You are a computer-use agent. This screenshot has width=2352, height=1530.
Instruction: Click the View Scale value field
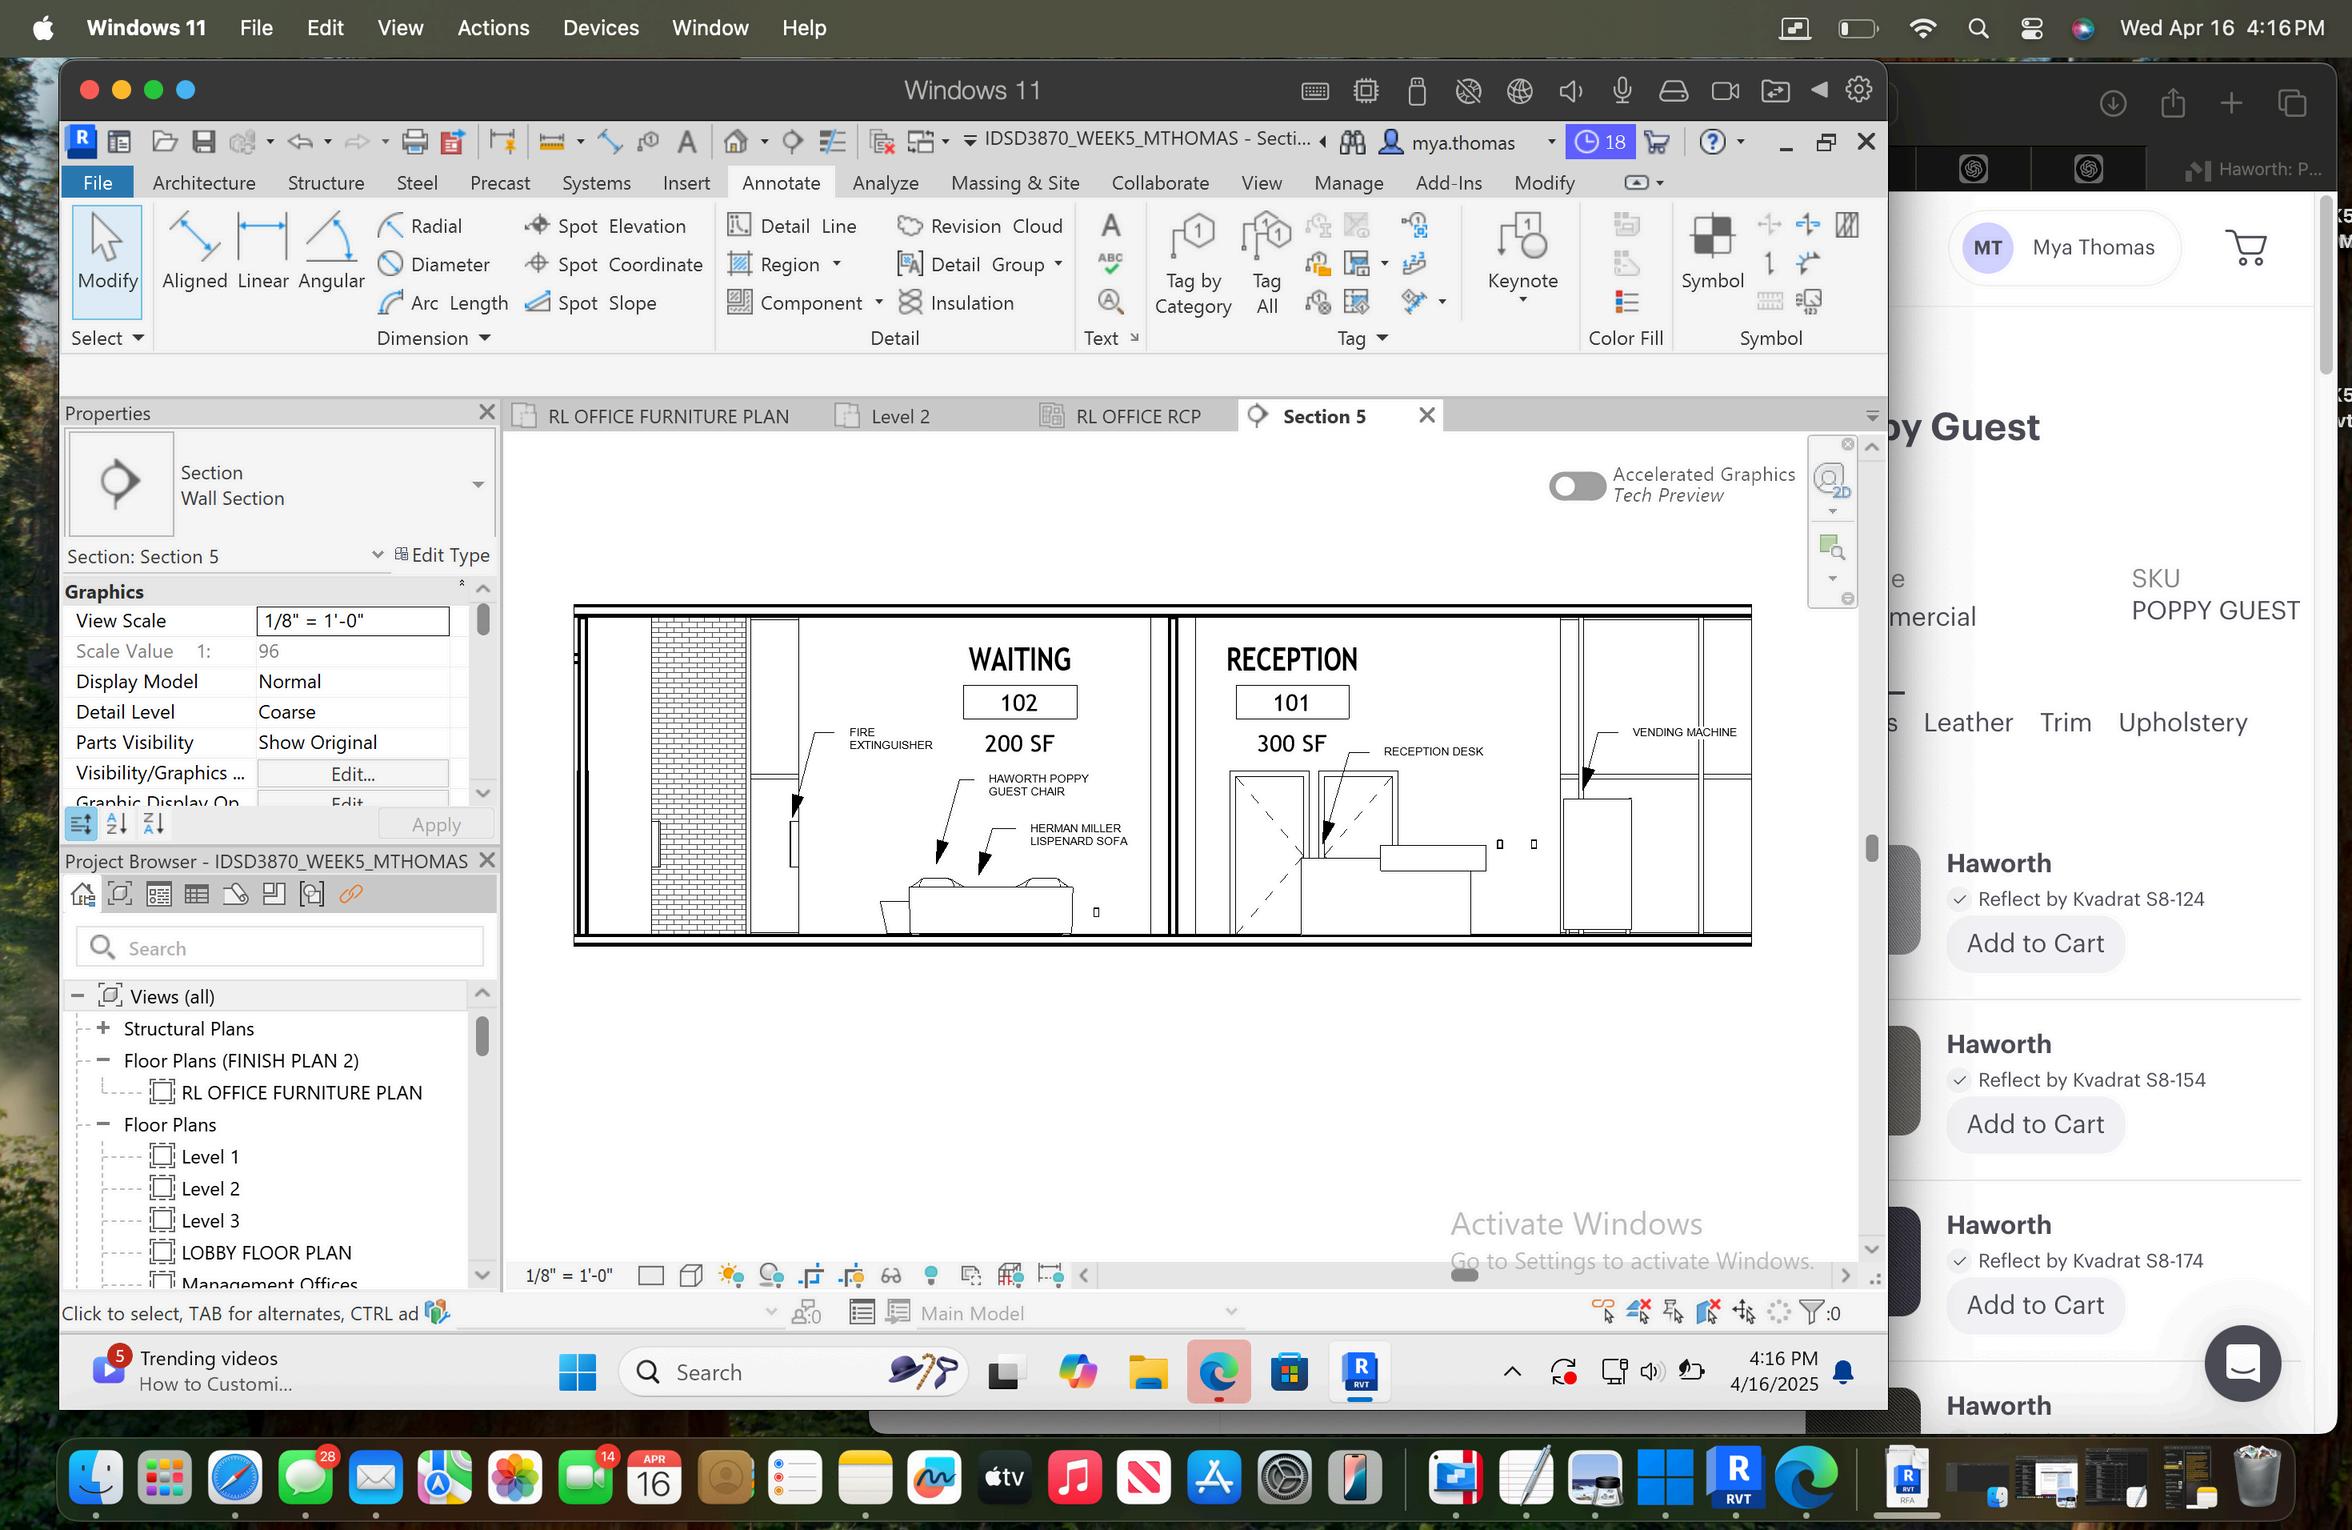pos(353,620)
